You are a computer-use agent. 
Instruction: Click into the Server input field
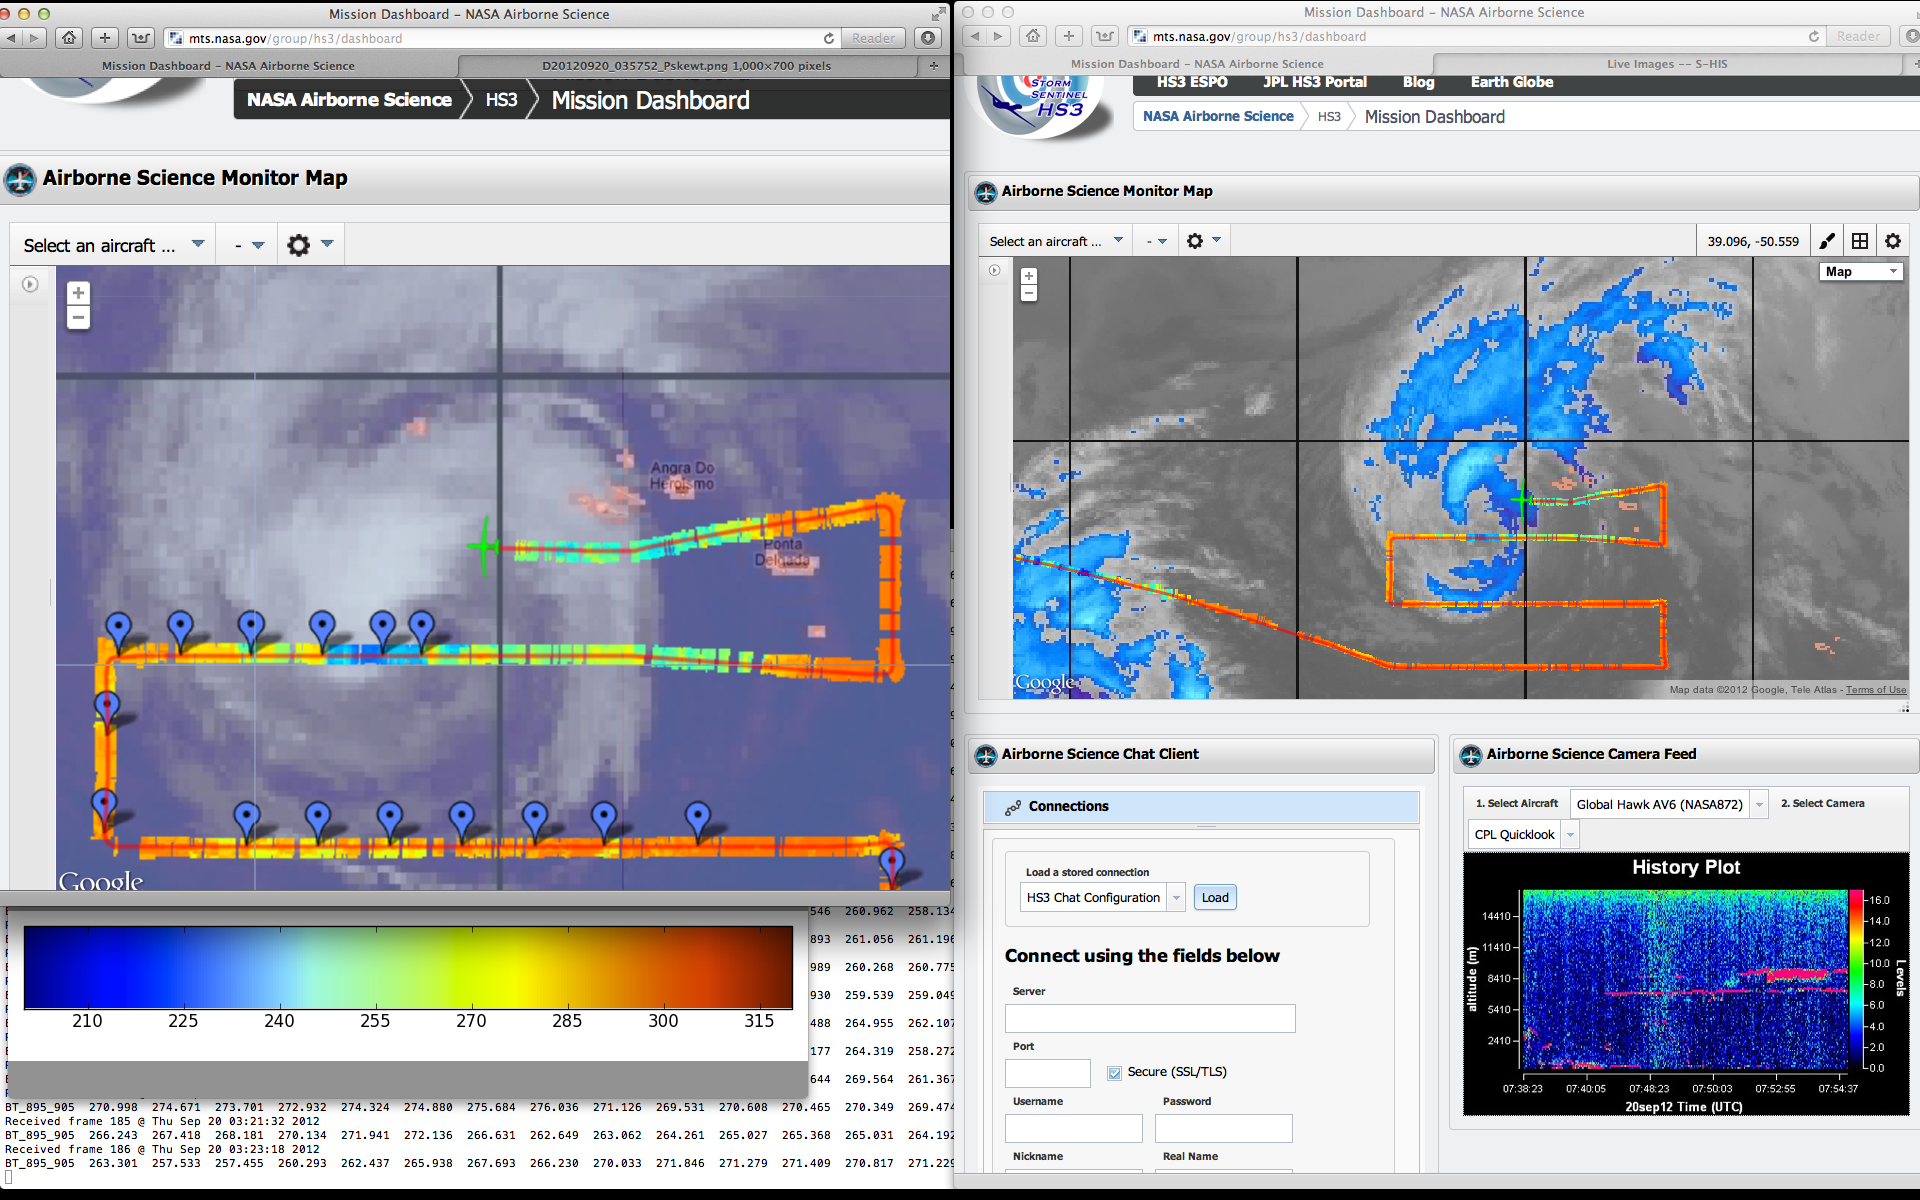(1150, 1018)
